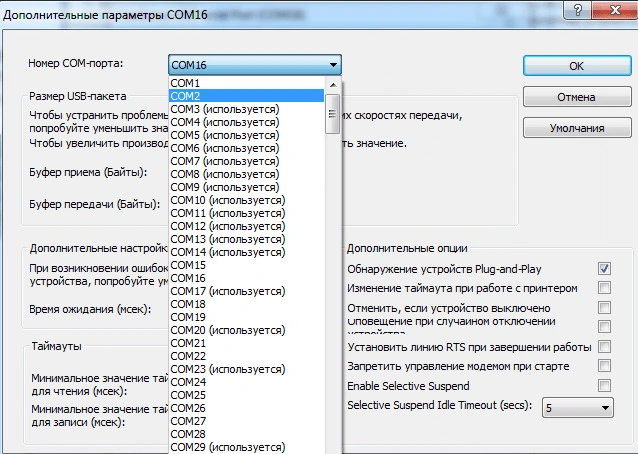This screenshot has height=454, width=638.
Task: Check Установить линию RTS при завершении работы
Action: (x=604, y=347)
